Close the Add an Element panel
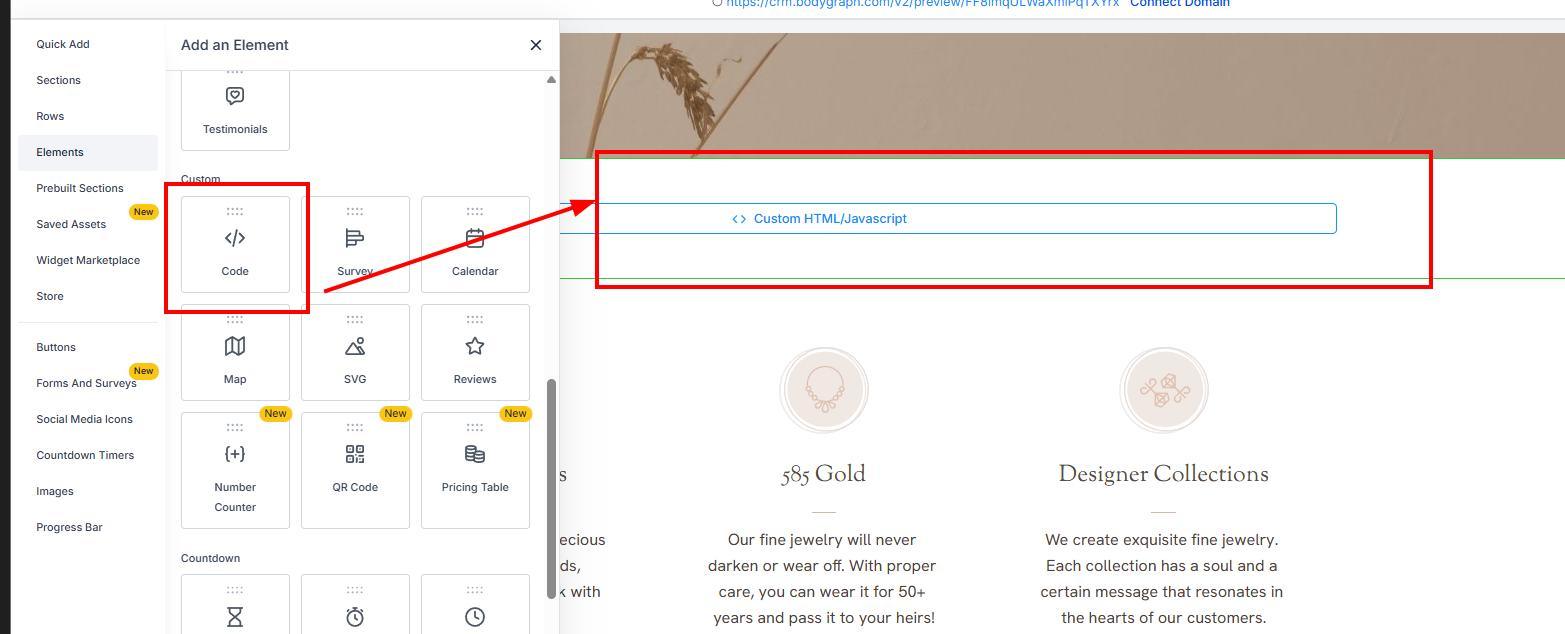1565x634 pixels. point(536,45)
